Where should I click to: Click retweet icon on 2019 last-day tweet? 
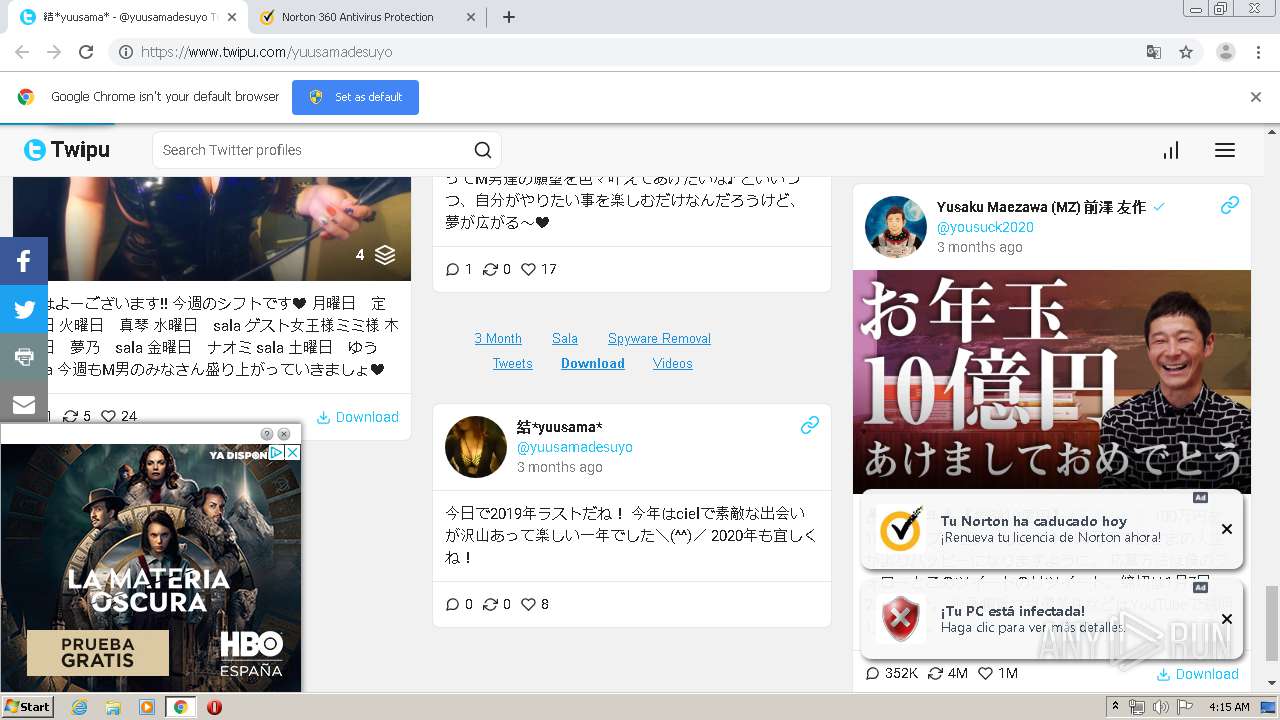(490, 604)
